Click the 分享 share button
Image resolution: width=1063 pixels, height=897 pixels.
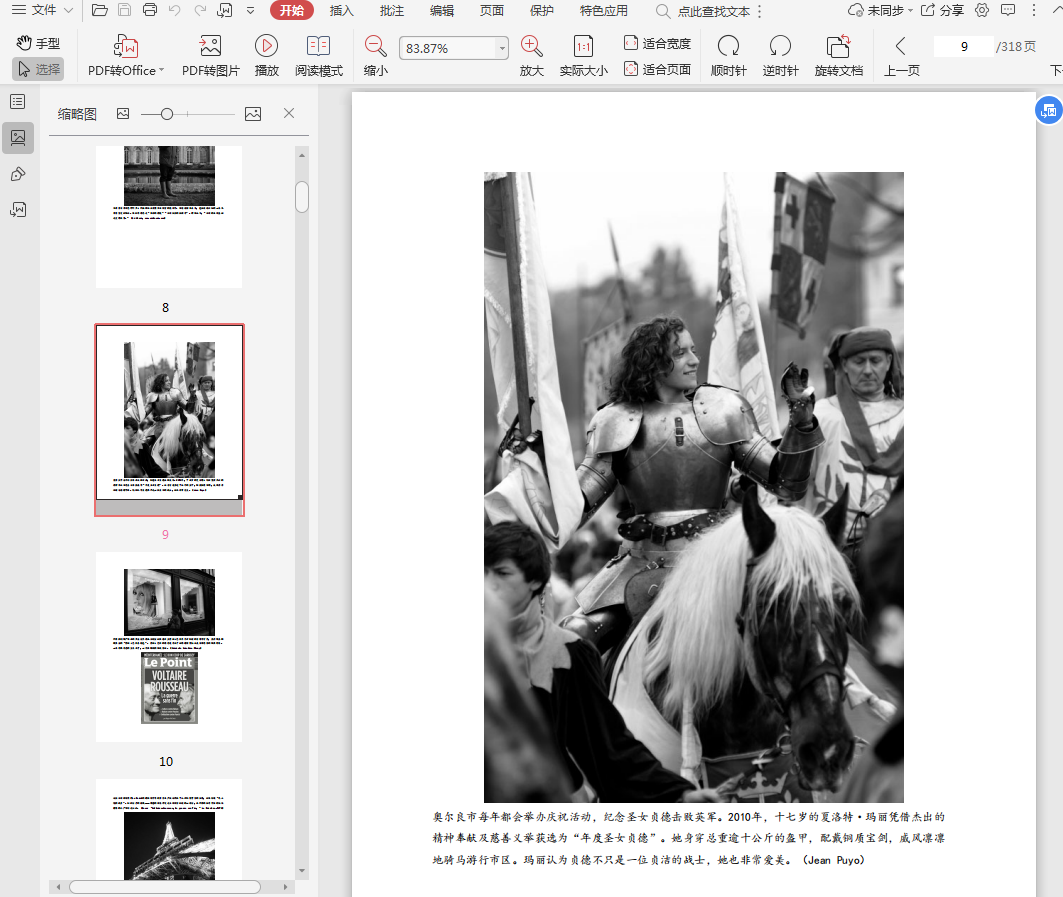coord(942,10)
